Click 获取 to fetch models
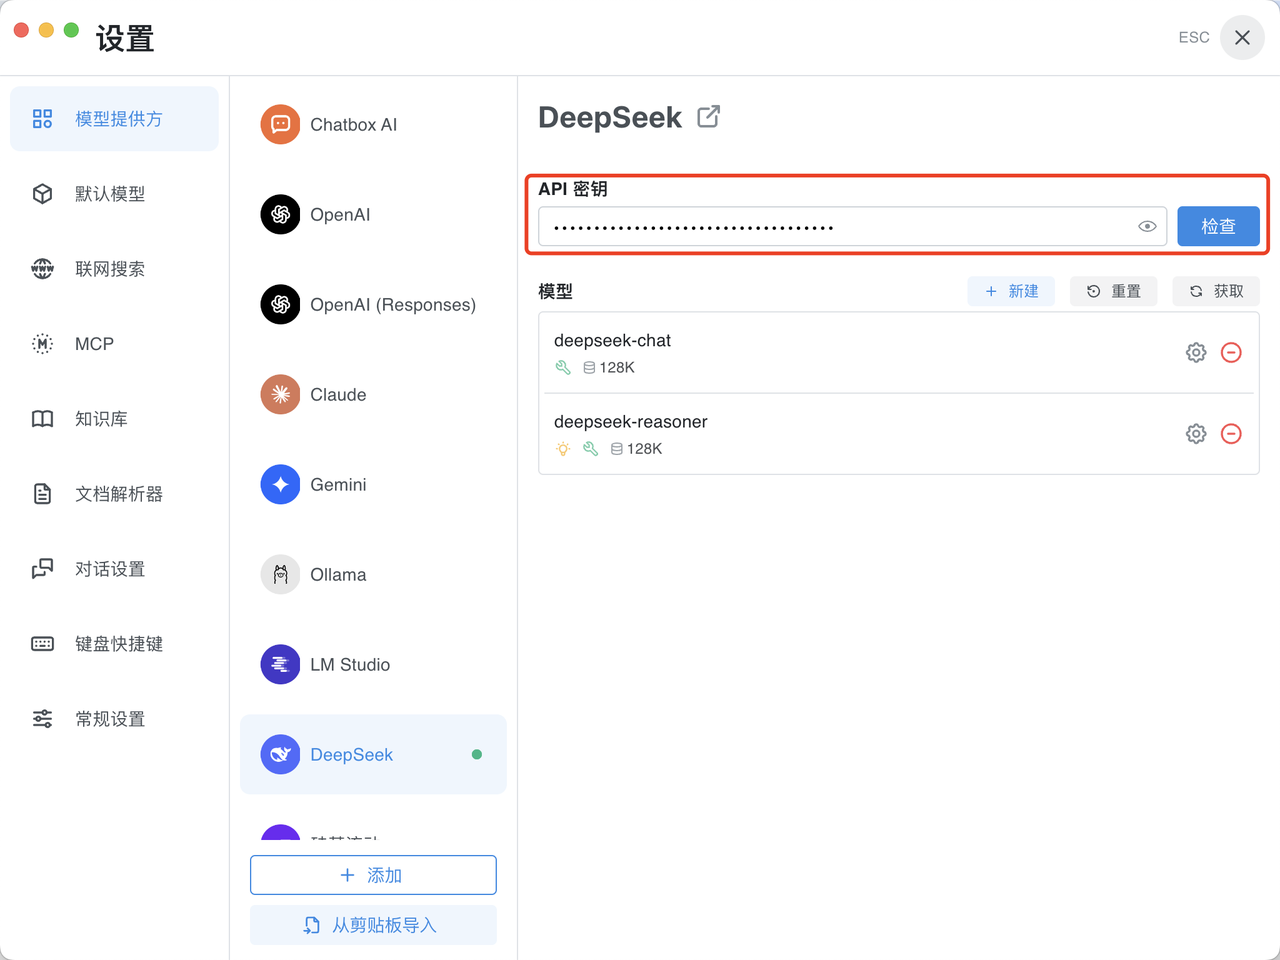This screenshot has height=960, width=1280. pyautogui.click(x=1215, y=291)
